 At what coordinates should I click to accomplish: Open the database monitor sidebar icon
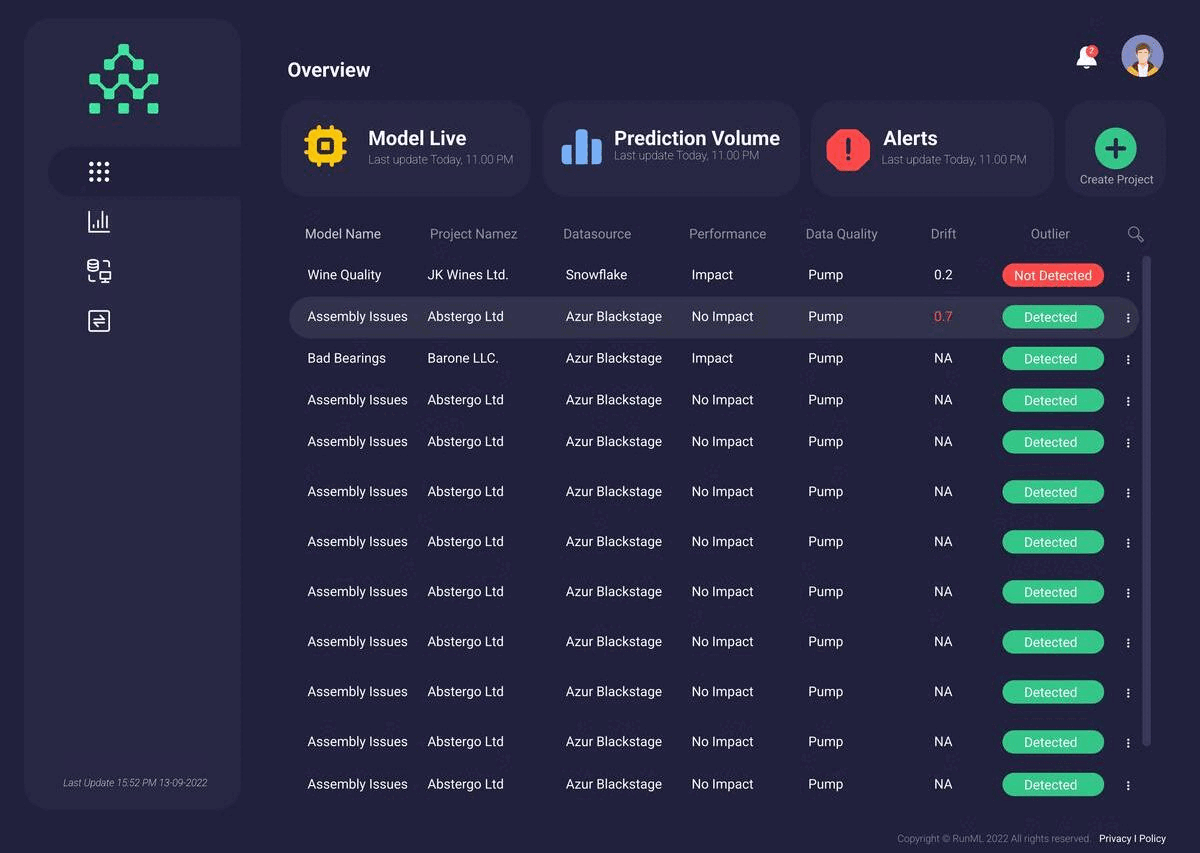click(x=99, y=271)
